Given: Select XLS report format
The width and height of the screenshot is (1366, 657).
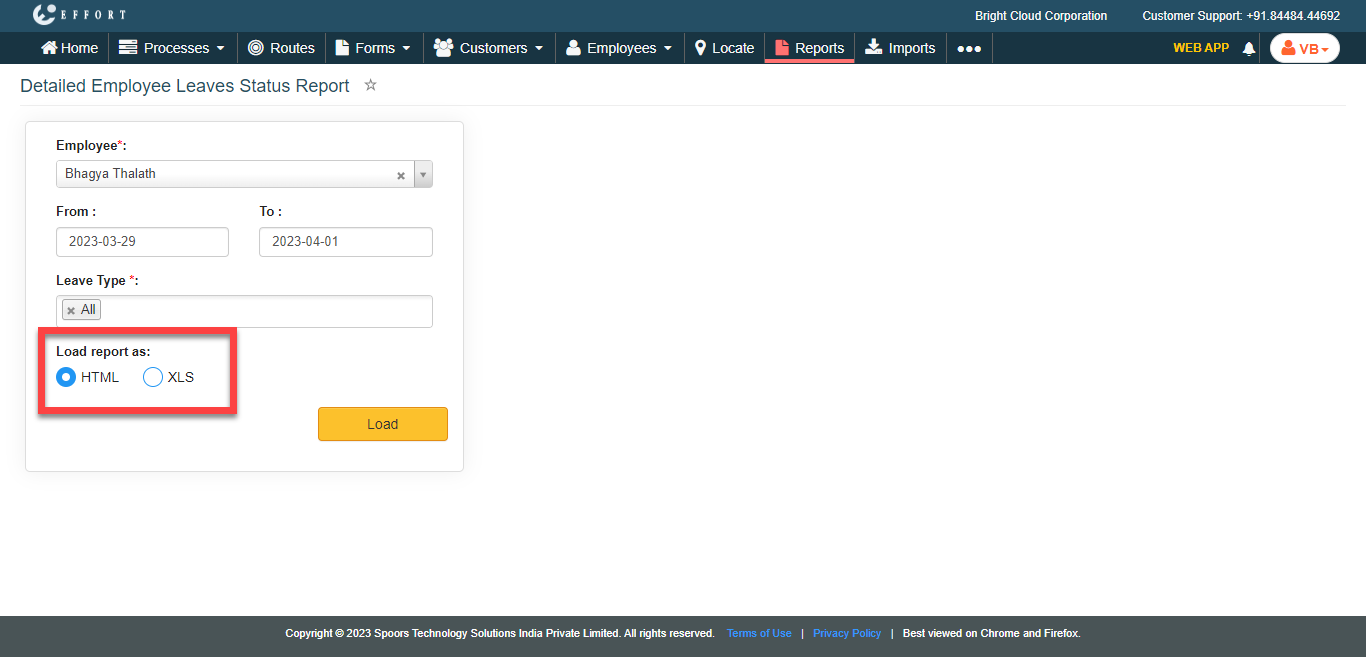Looking at the screenshot, I should point(153,377).
